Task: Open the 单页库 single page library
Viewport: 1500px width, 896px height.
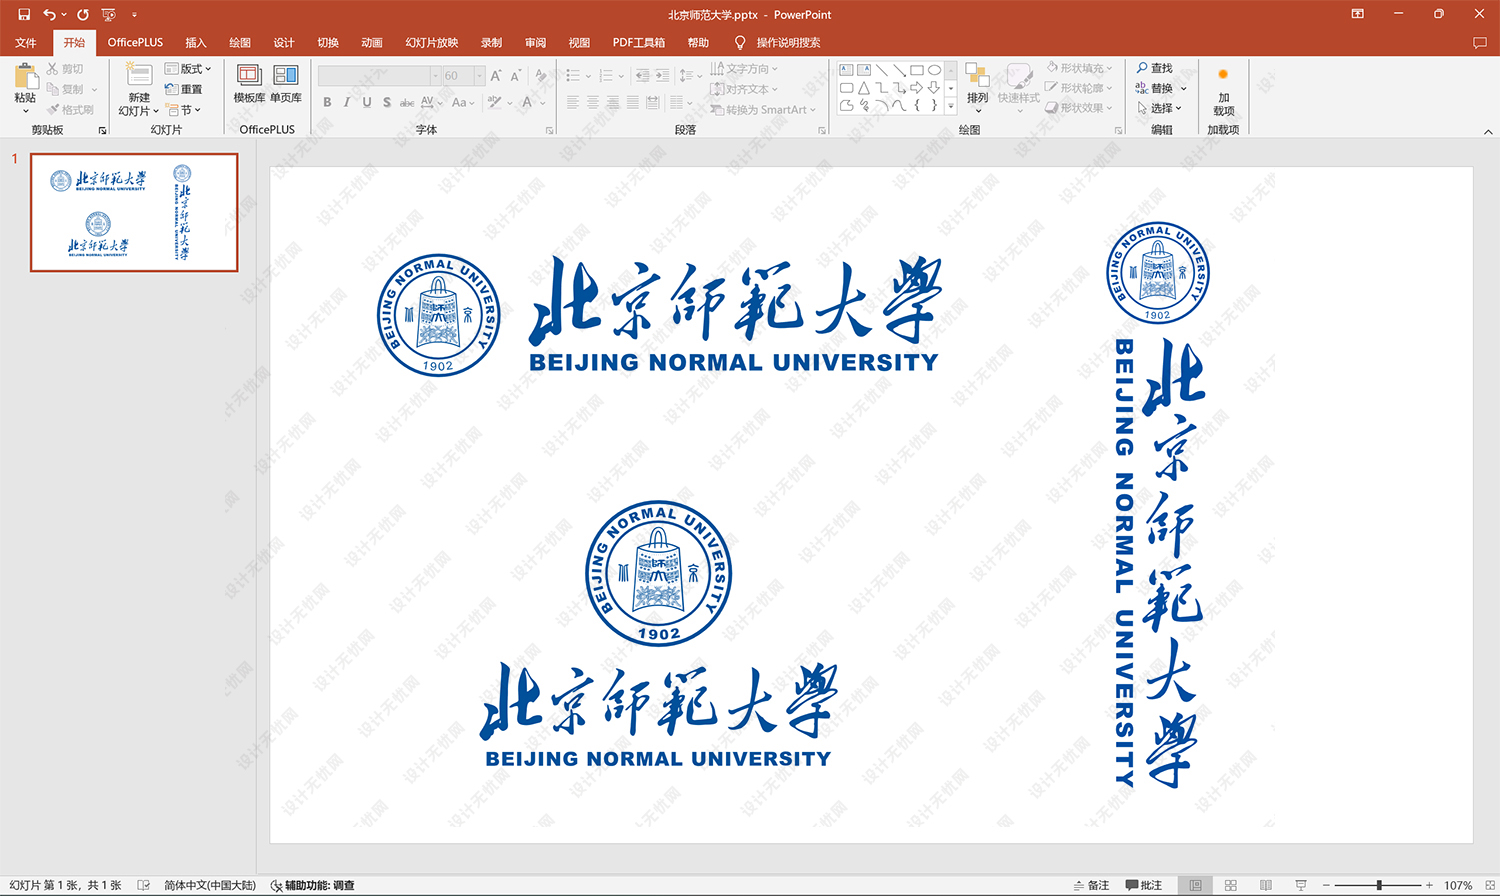Action: point(286,82)
